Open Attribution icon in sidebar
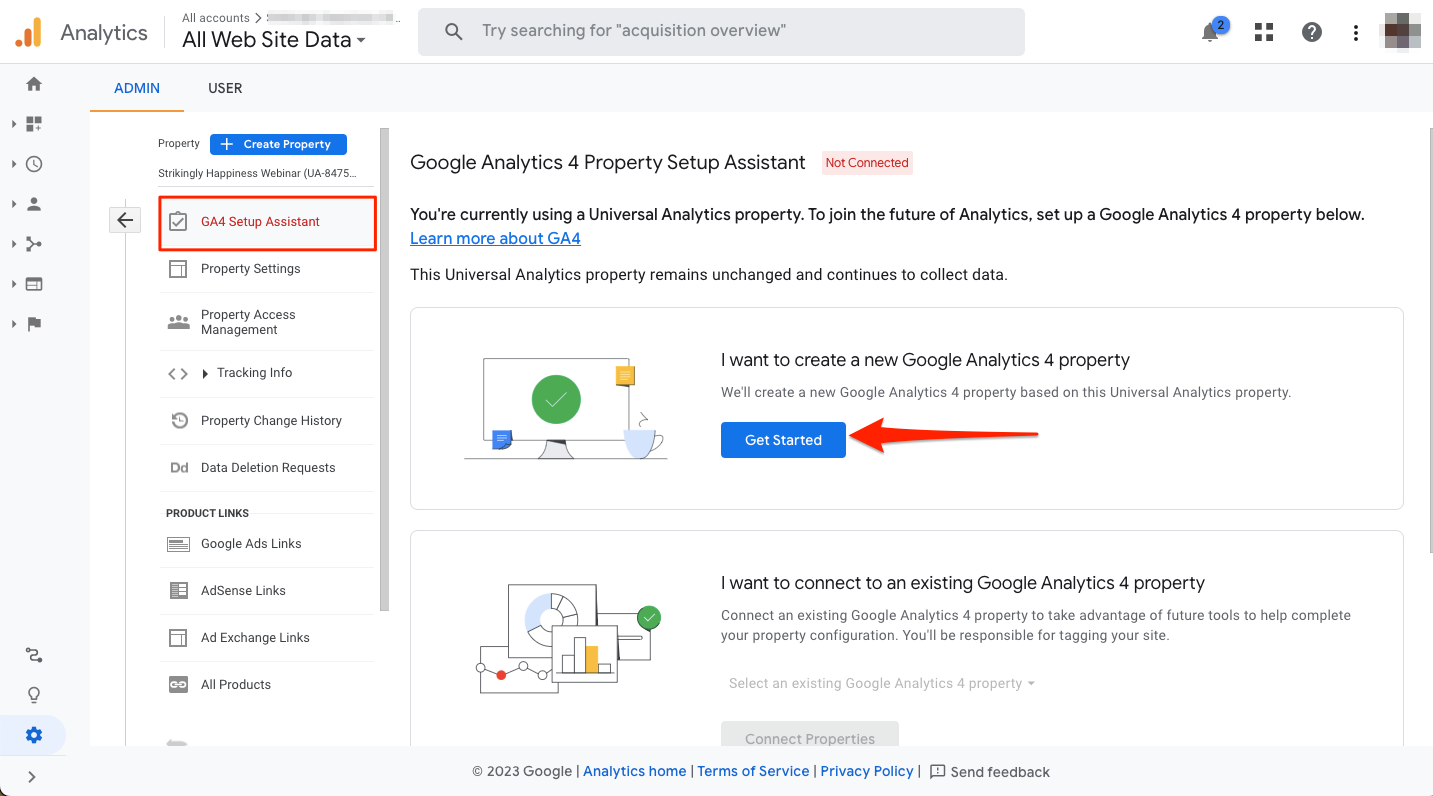The height and width of the screenshot is (796, 1433). click(34, 656)
